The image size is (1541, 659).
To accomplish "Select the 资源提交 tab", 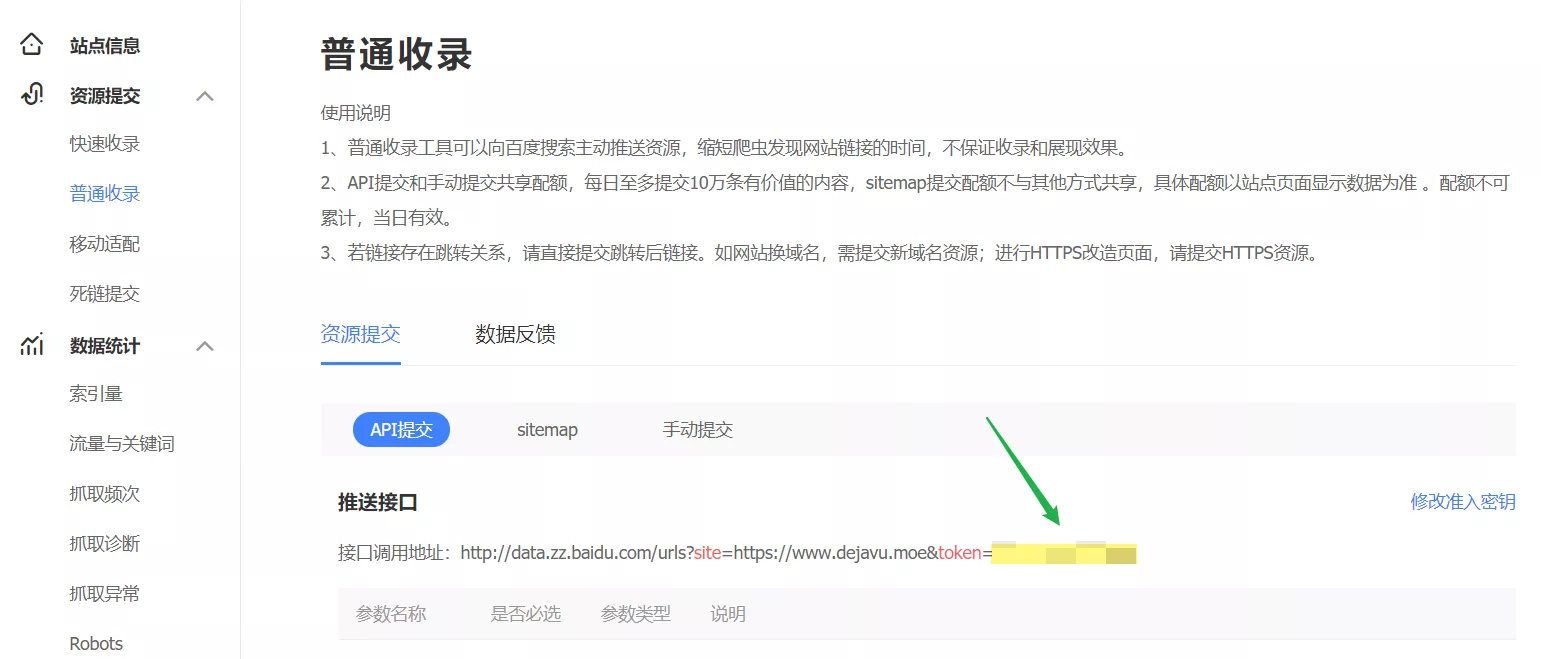I will (x=360, y=335).
